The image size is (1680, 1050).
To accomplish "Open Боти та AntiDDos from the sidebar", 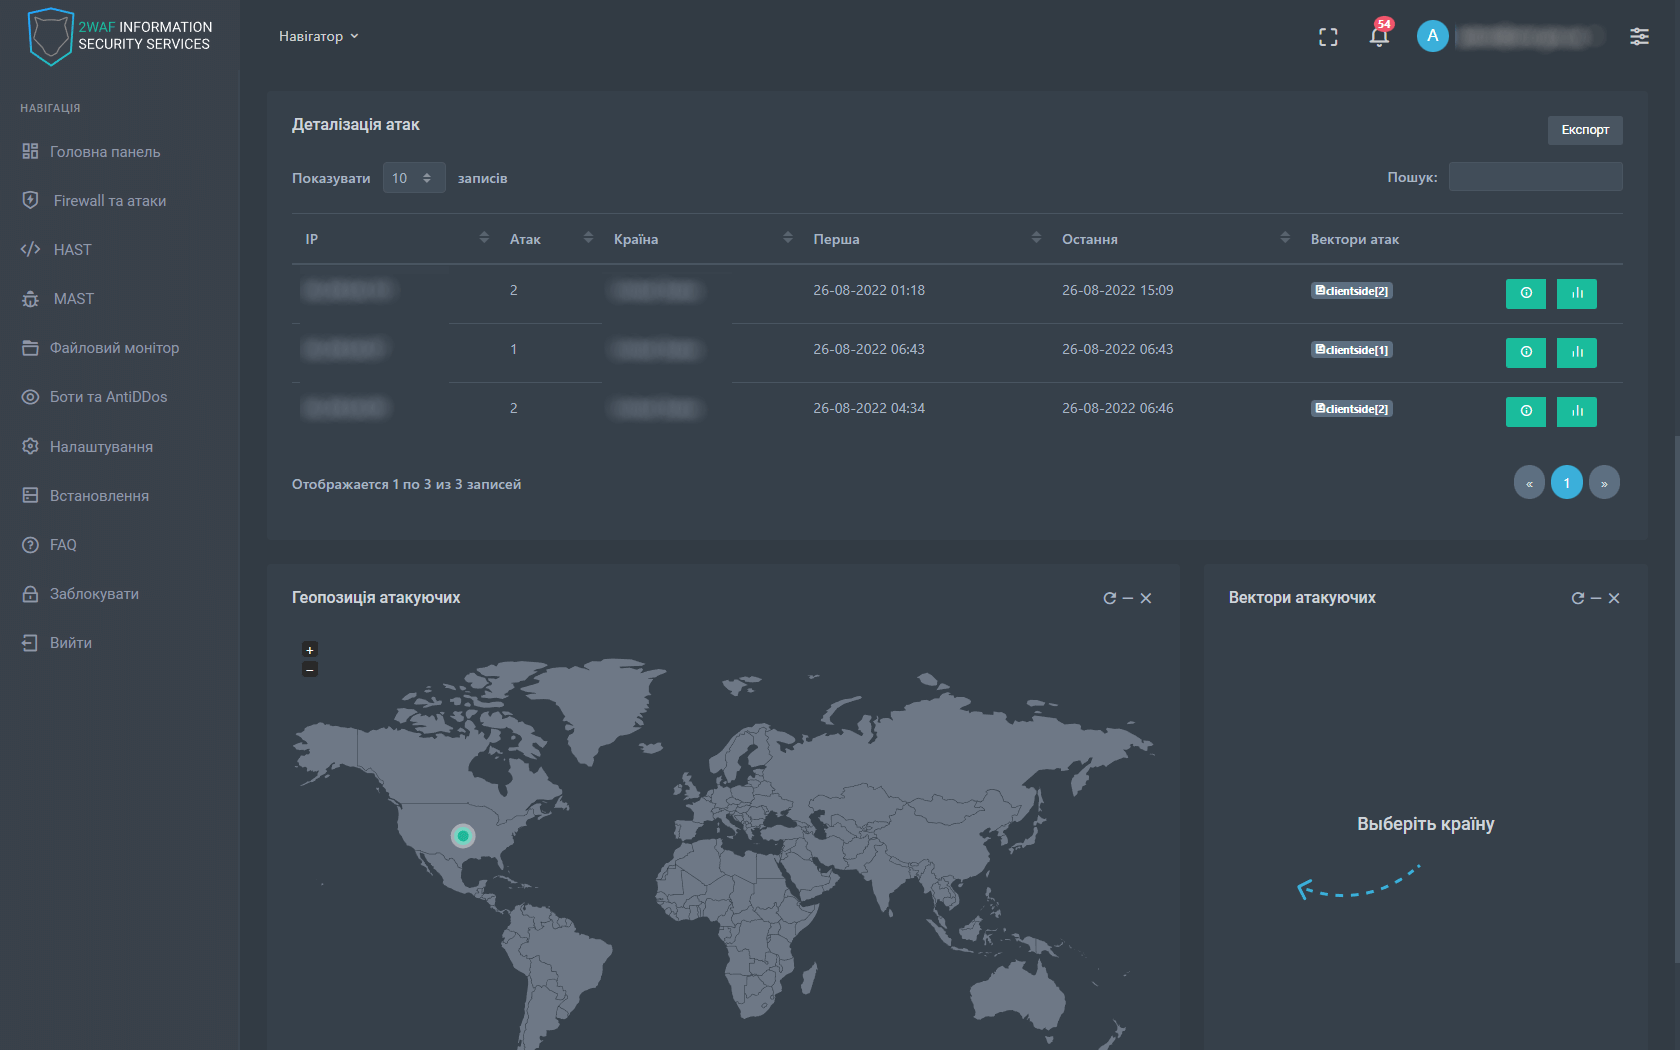I will tap(106, 396).
